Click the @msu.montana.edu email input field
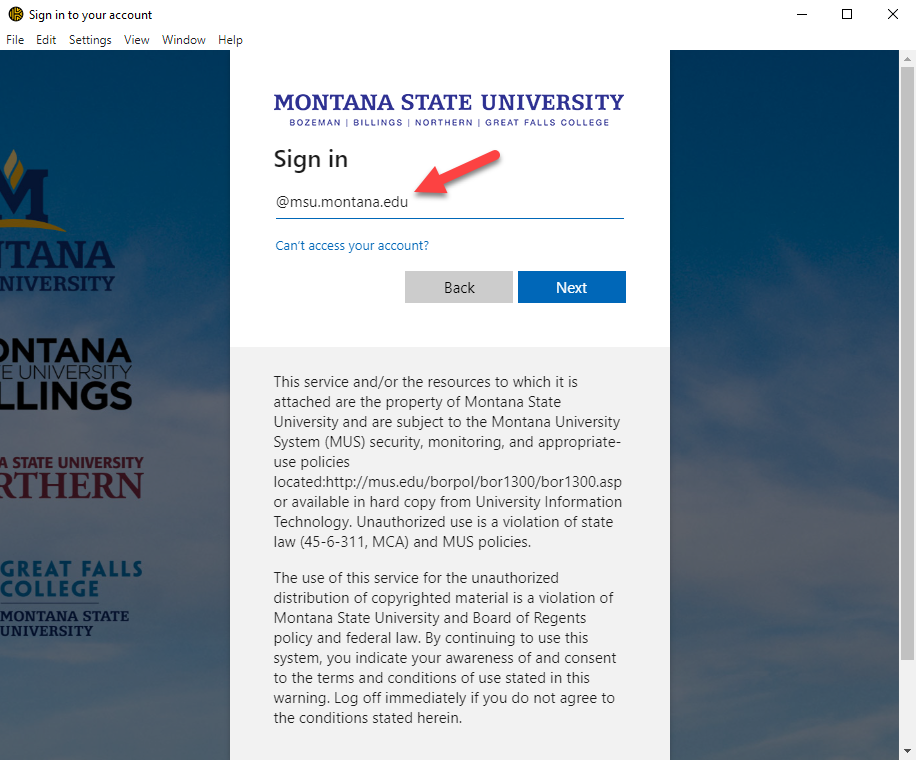 449,202
